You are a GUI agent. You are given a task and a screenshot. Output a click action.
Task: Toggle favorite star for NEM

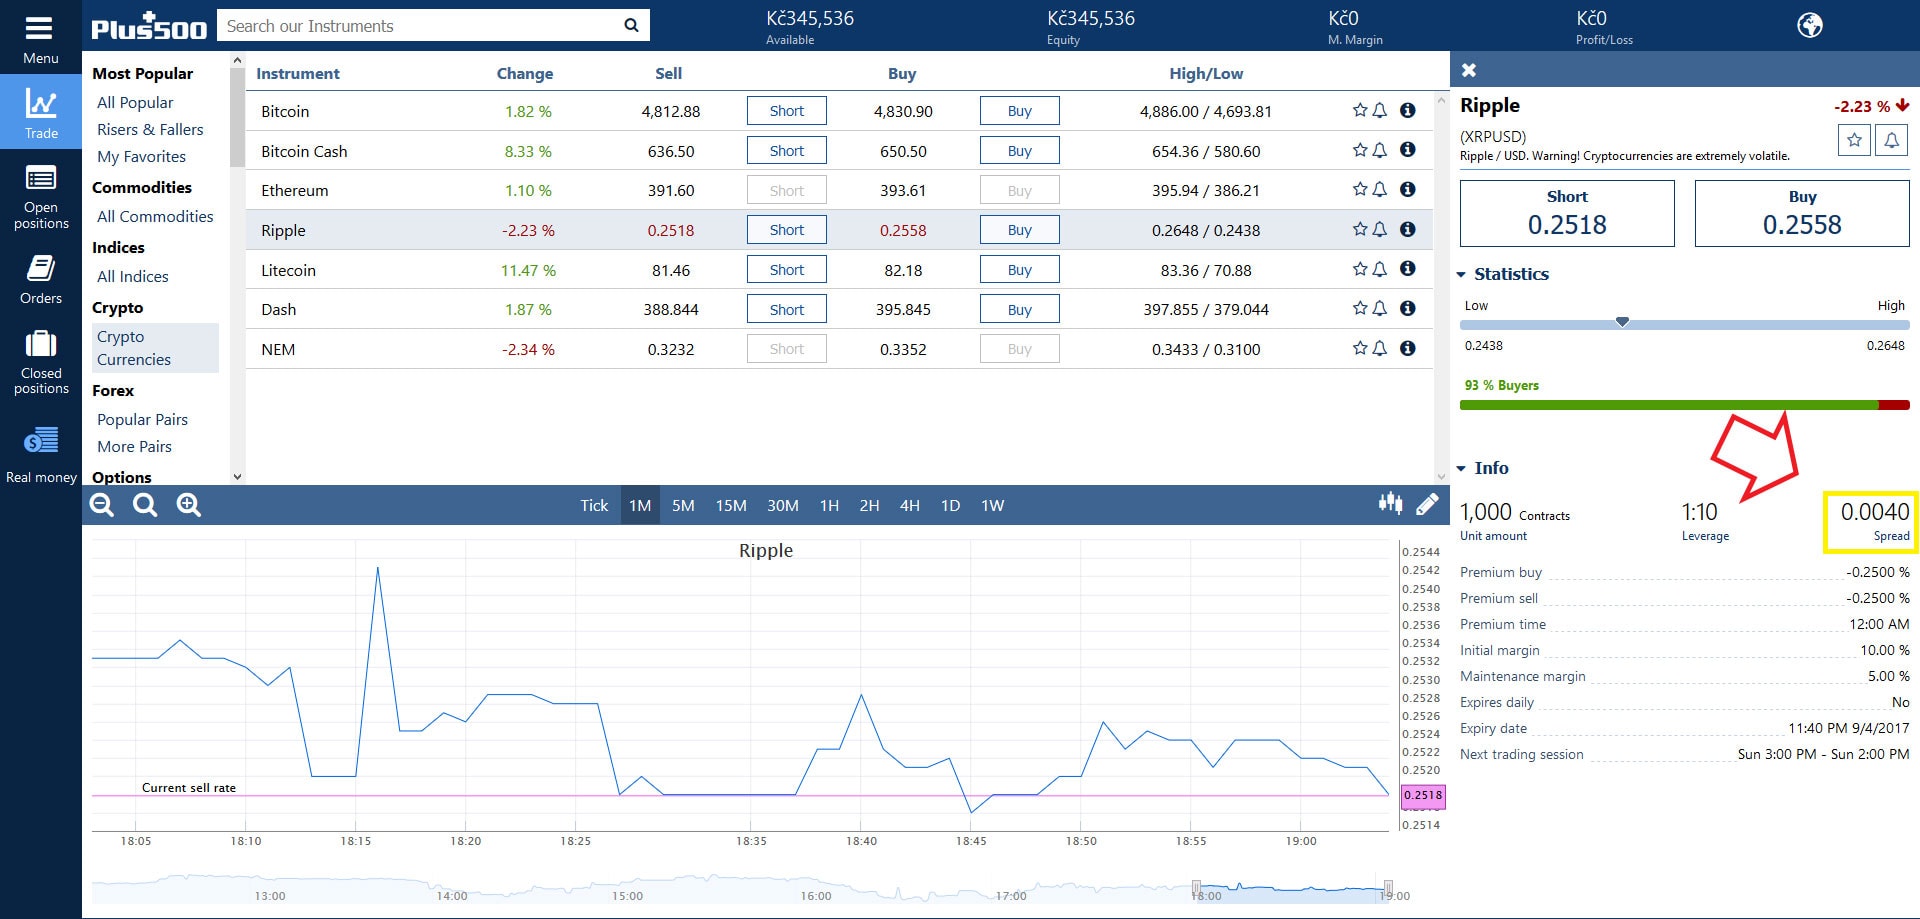point(1360,348)
